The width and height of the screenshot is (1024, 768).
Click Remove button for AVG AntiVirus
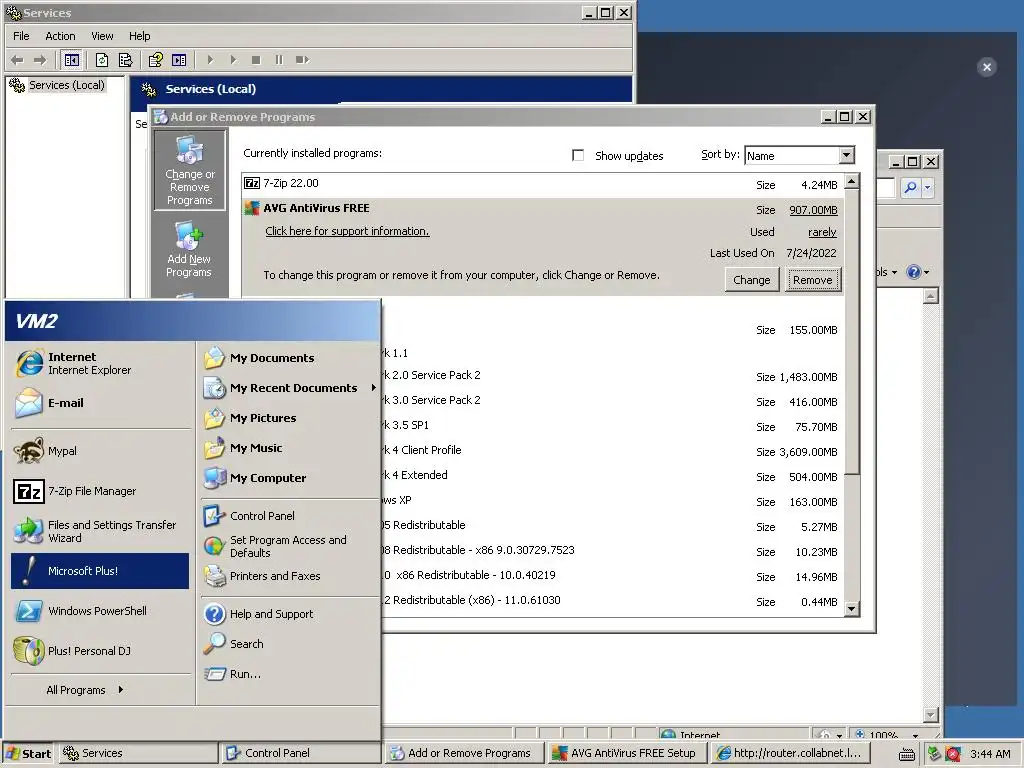tap(812, 280)
